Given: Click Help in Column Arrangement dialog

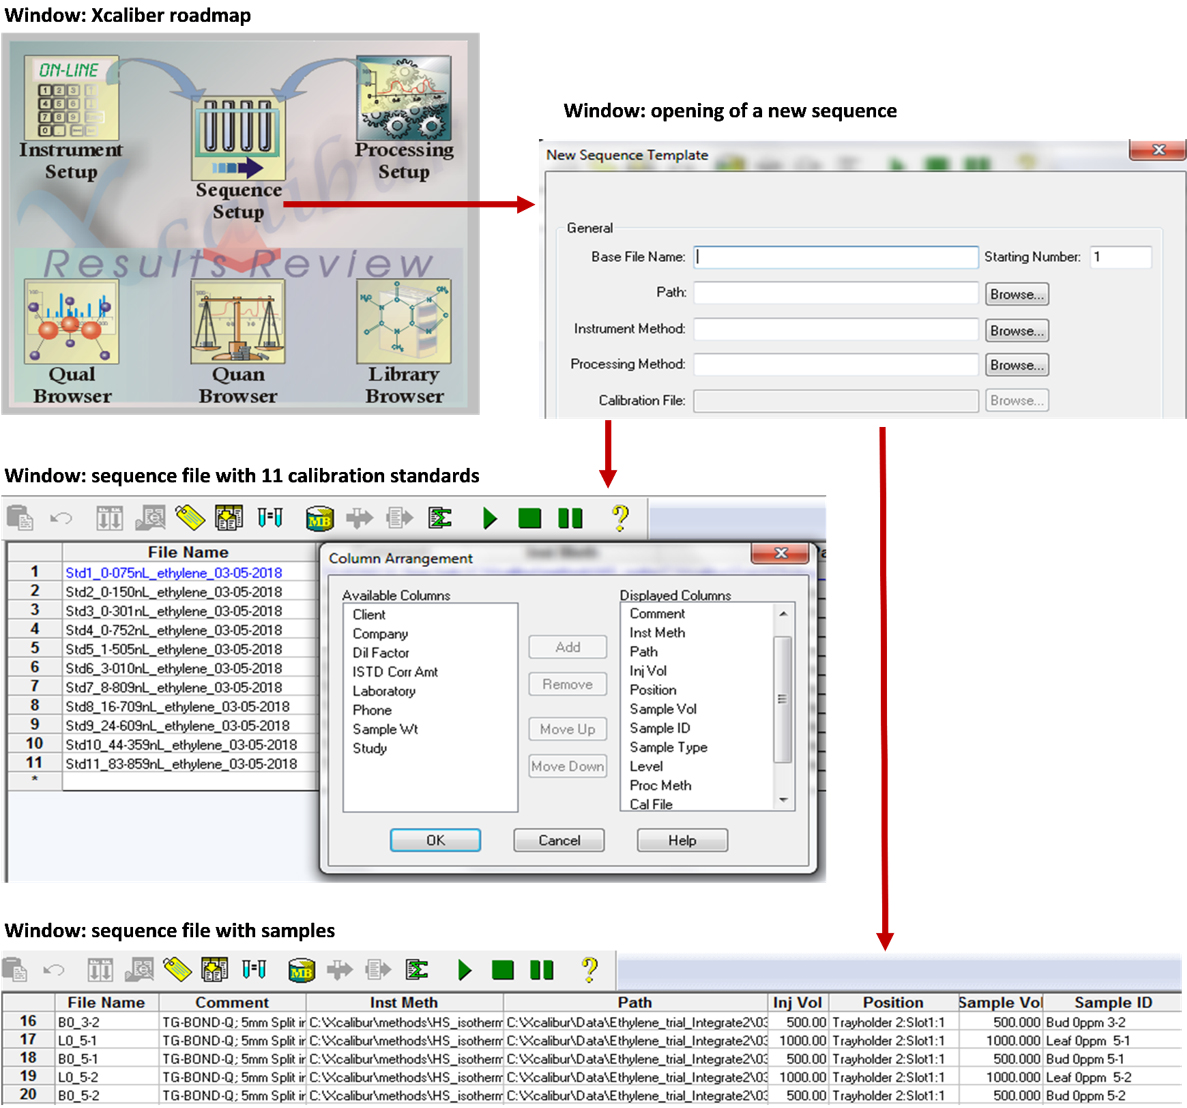Looking at the screenshot, I should point(682,840).
